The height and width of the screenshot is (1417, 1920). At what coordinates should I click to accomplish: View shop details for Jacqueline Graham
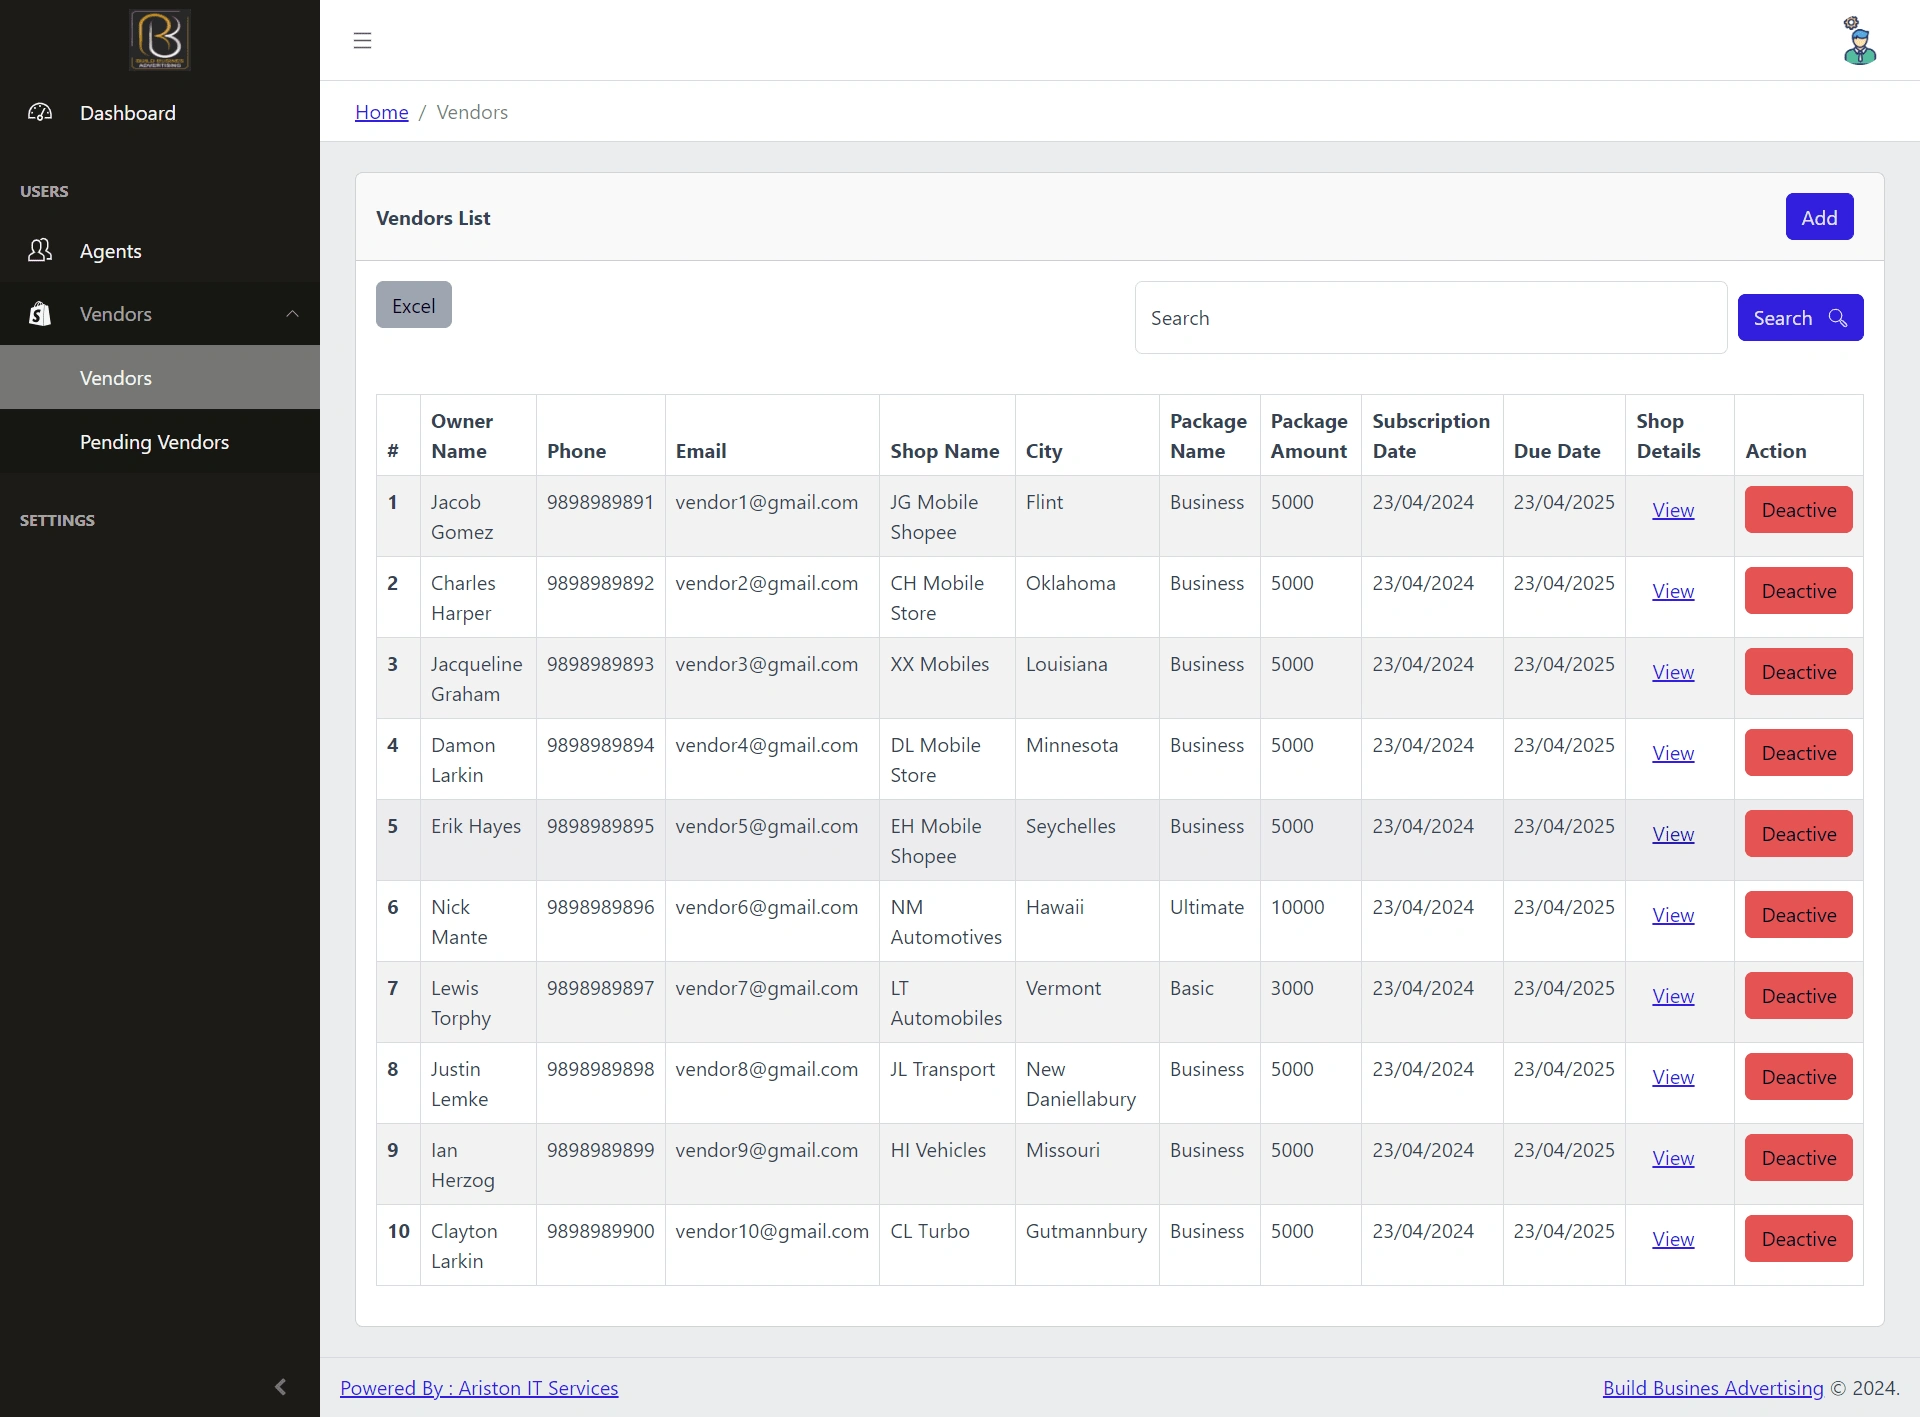point(1672,672)
